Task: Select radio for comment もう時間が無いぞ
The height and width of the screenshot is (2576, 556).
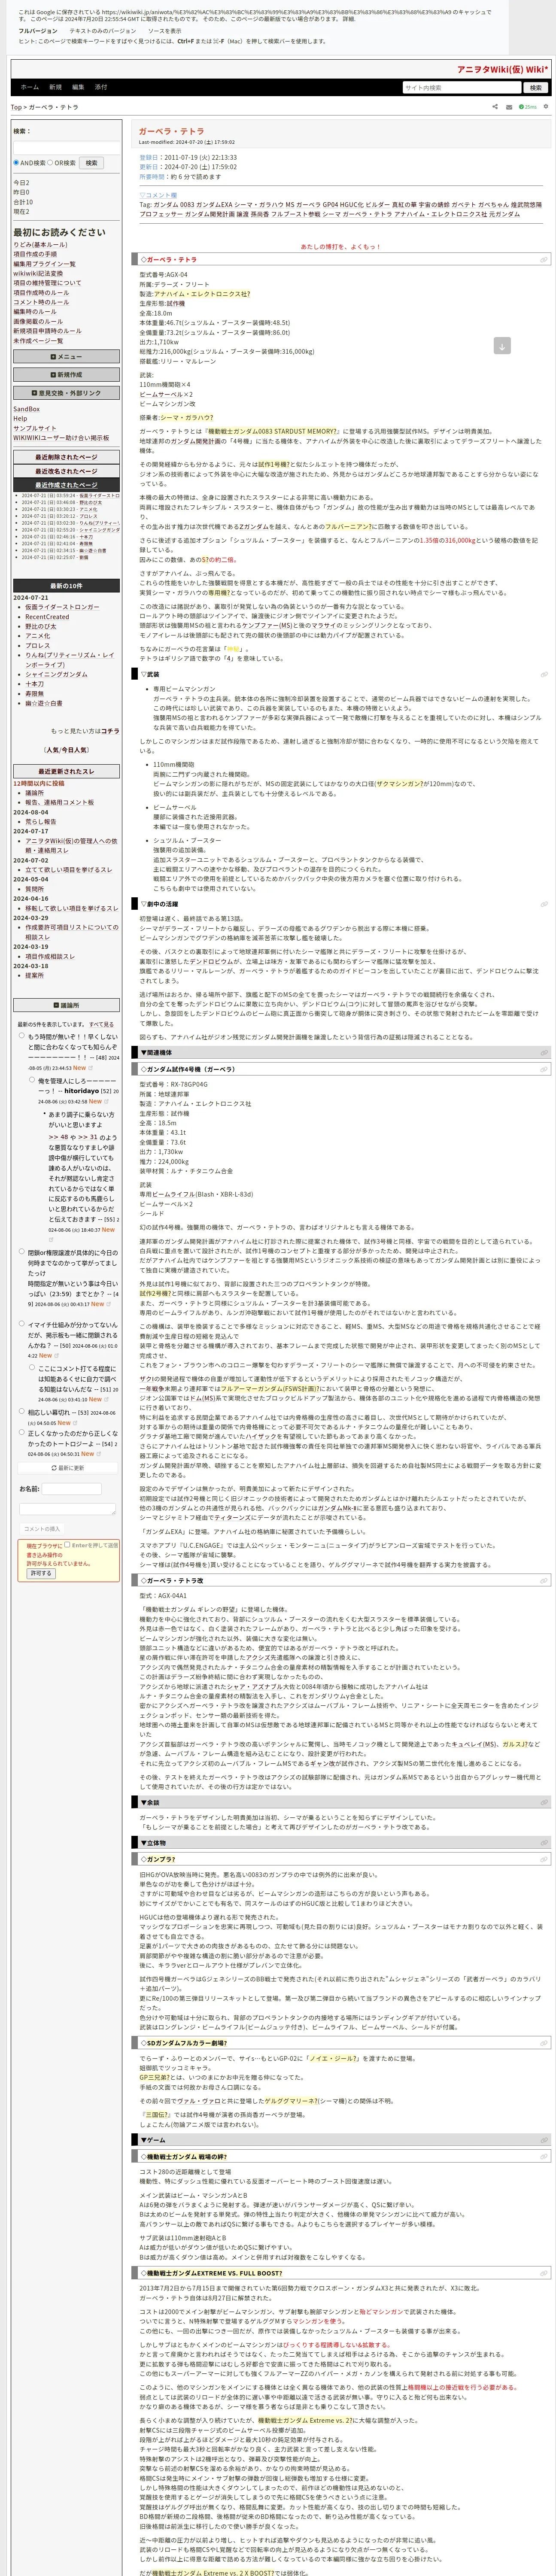Action: (x=21, y=1036)
